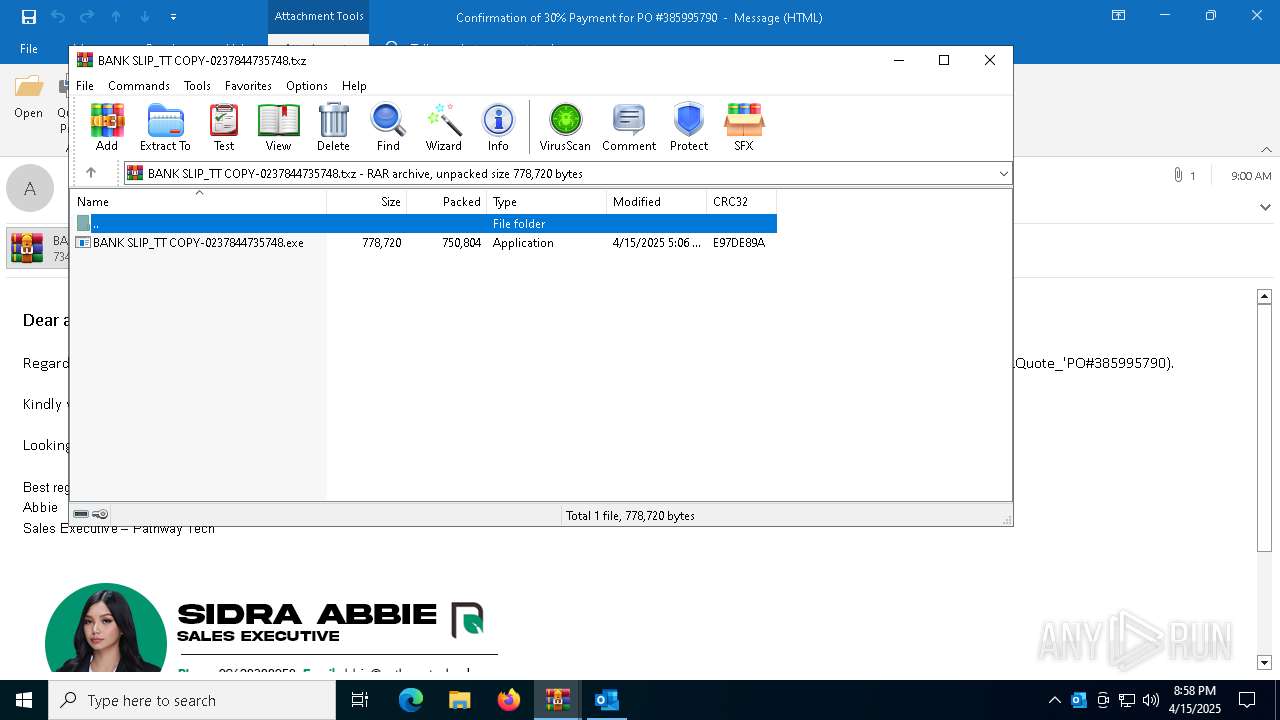
Task: Sort by the Packed column header
Action: [x=447, y=201]
